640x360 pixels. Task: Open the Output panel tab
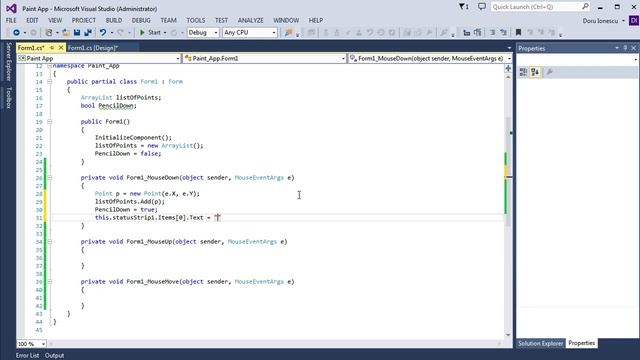tap(54, 356)
